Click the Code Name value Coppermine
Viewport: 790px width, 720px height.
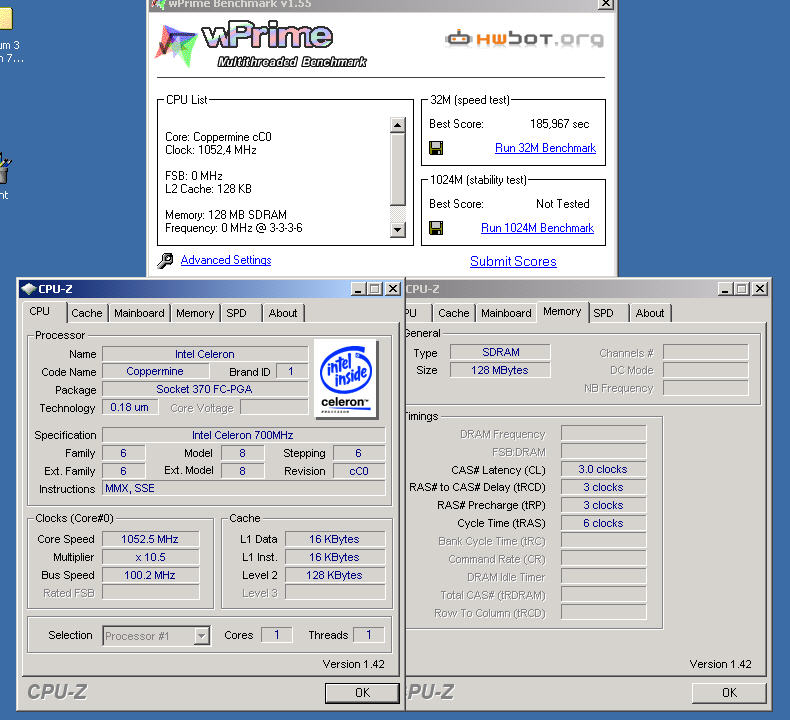(155, 371)
